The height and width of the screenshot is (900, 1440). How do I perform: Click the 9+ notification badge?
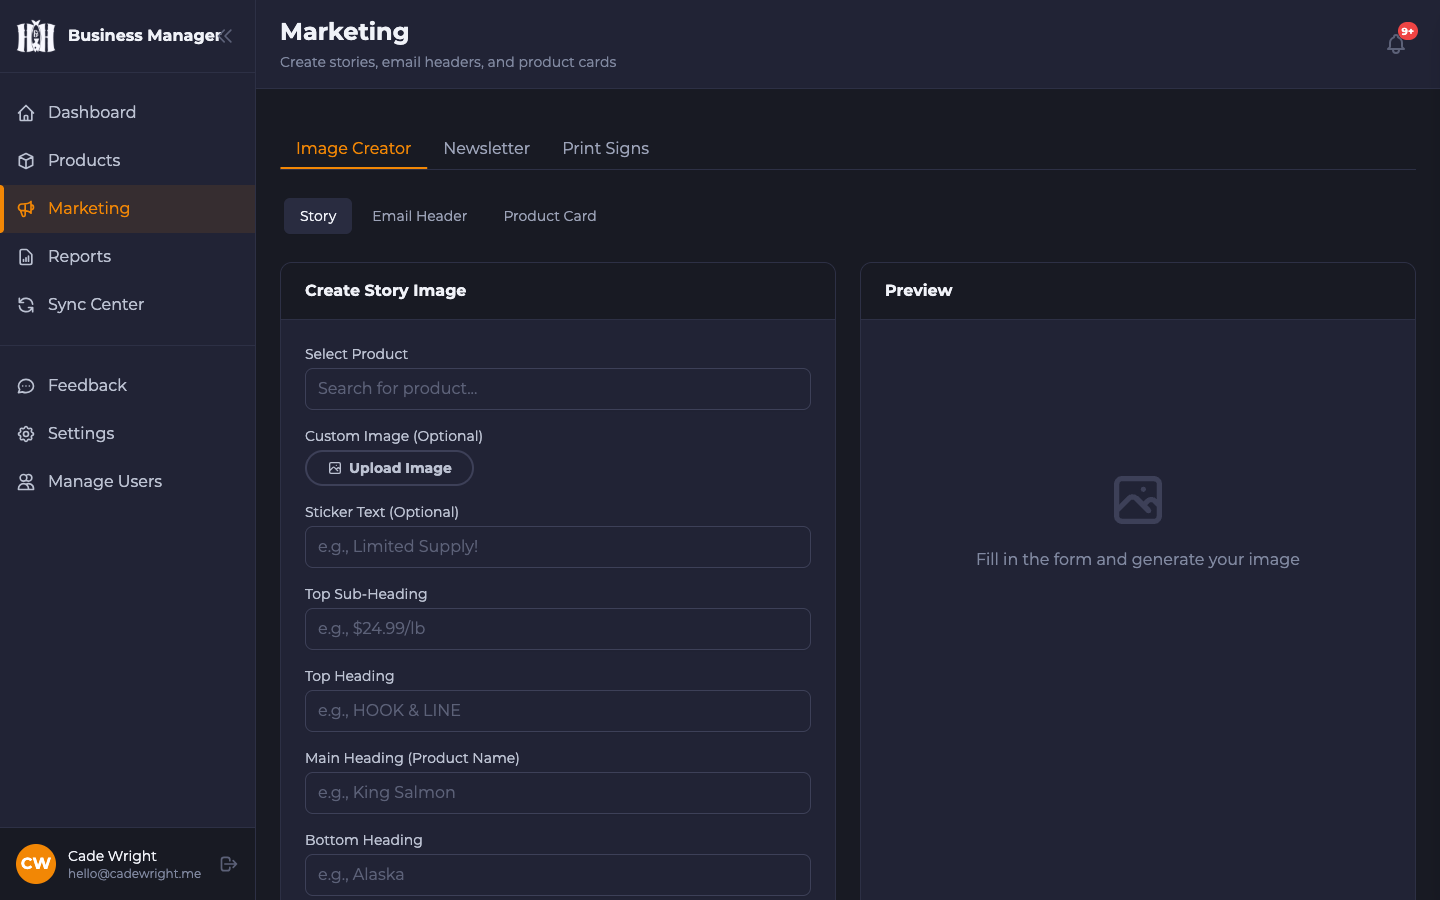1408,31
